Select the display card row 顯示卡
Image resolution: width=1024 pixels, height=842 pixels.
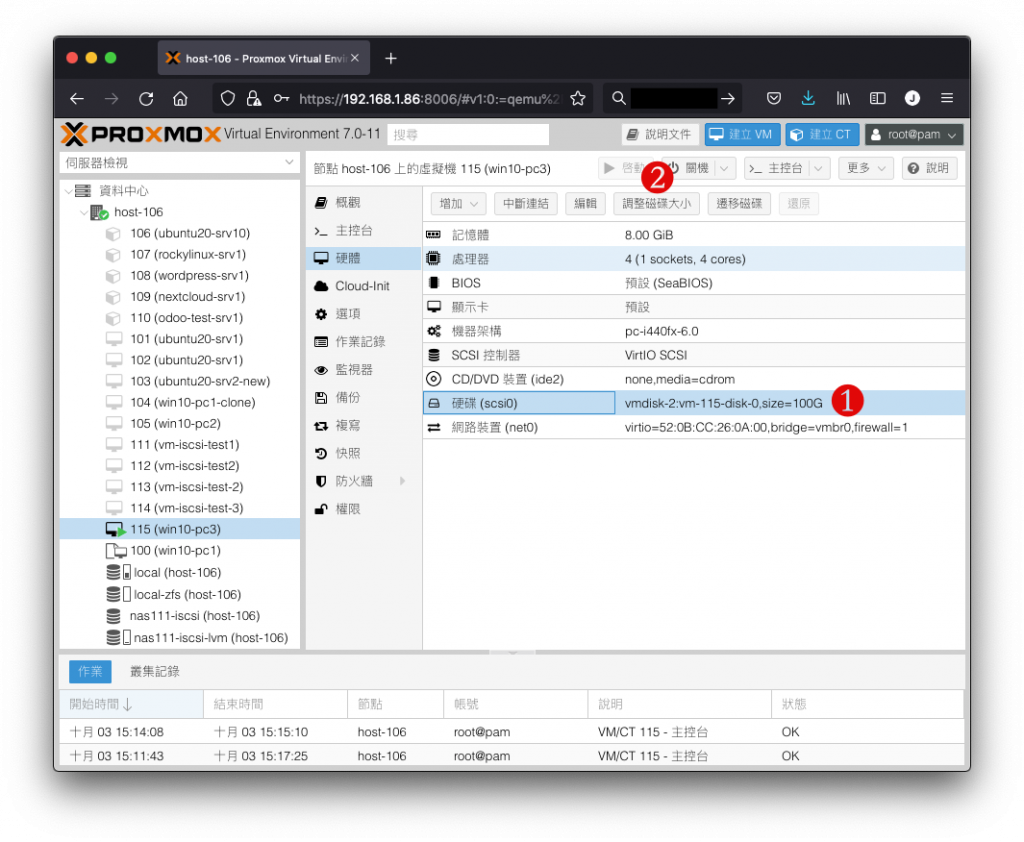click(694, 307)
